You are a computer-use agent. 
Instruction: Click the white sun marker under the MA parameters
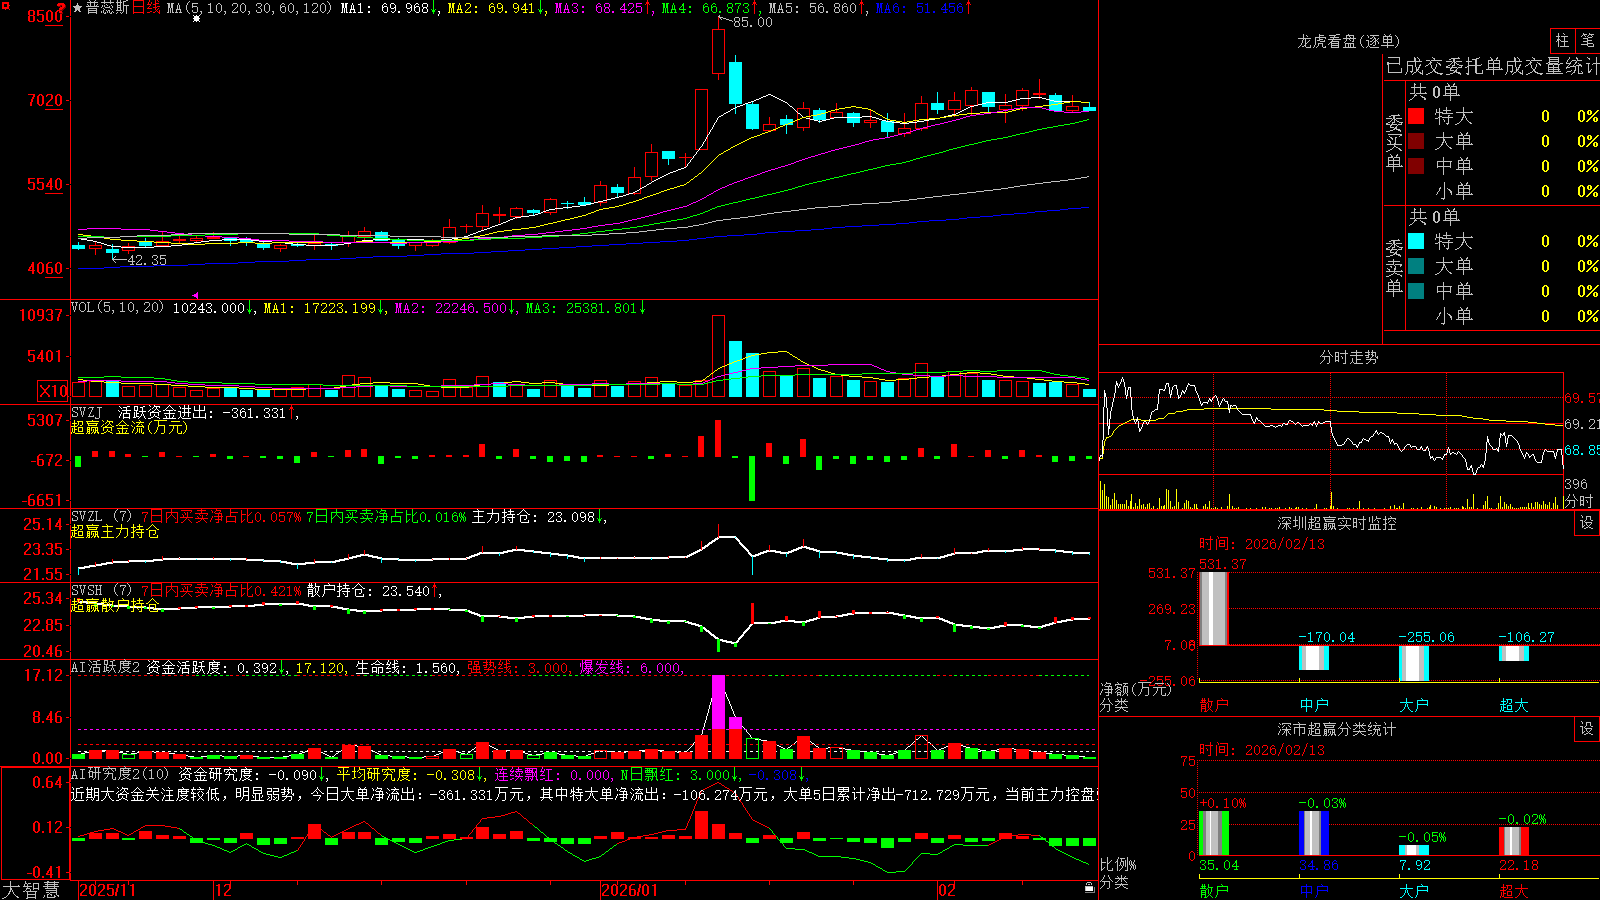tap(197, 18)
